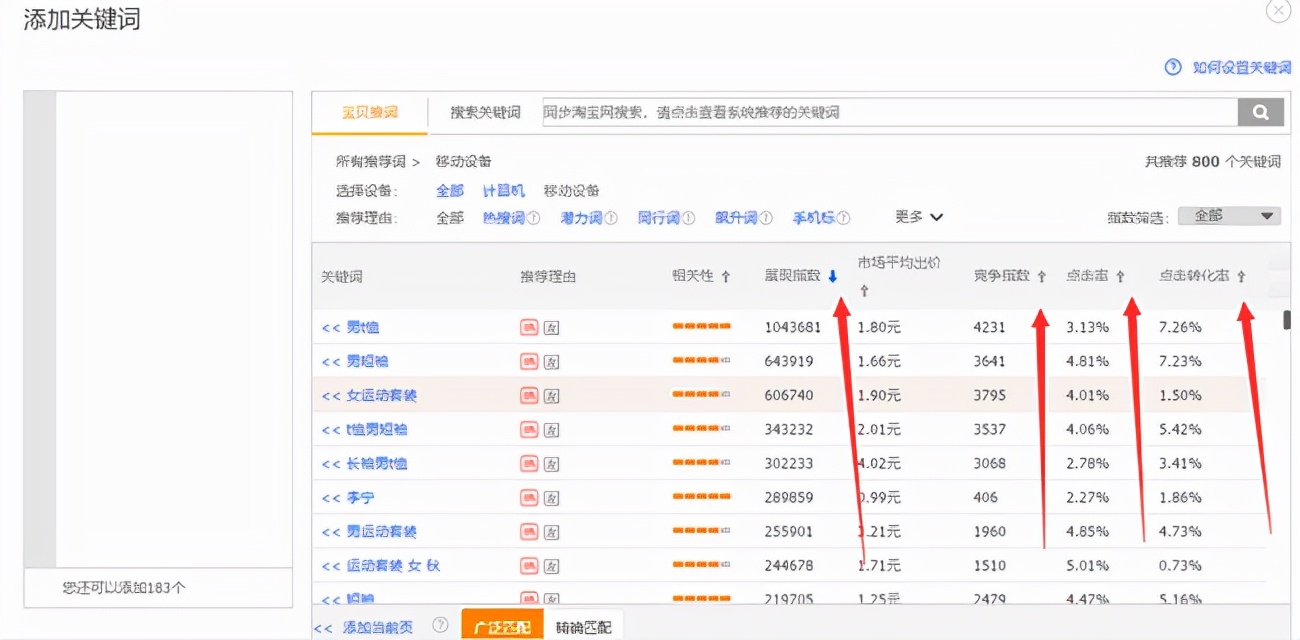Image resolution: width=1300 pixels, height=640 pixels.
Task: Click the grey tag icon in the 302233 row
Action: (551, 463)
